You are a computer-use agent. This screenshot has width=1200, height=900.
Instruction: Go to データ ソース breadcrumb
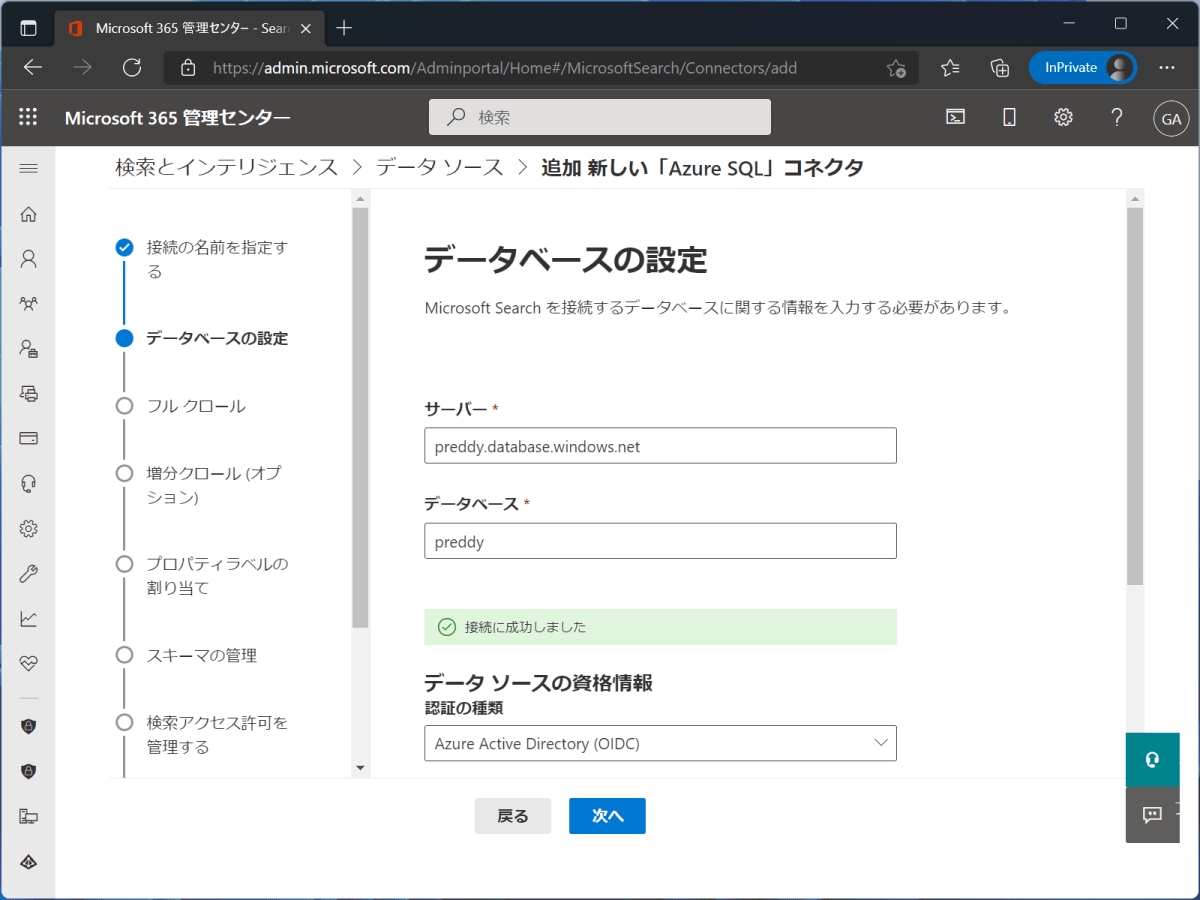pos(440,167)
